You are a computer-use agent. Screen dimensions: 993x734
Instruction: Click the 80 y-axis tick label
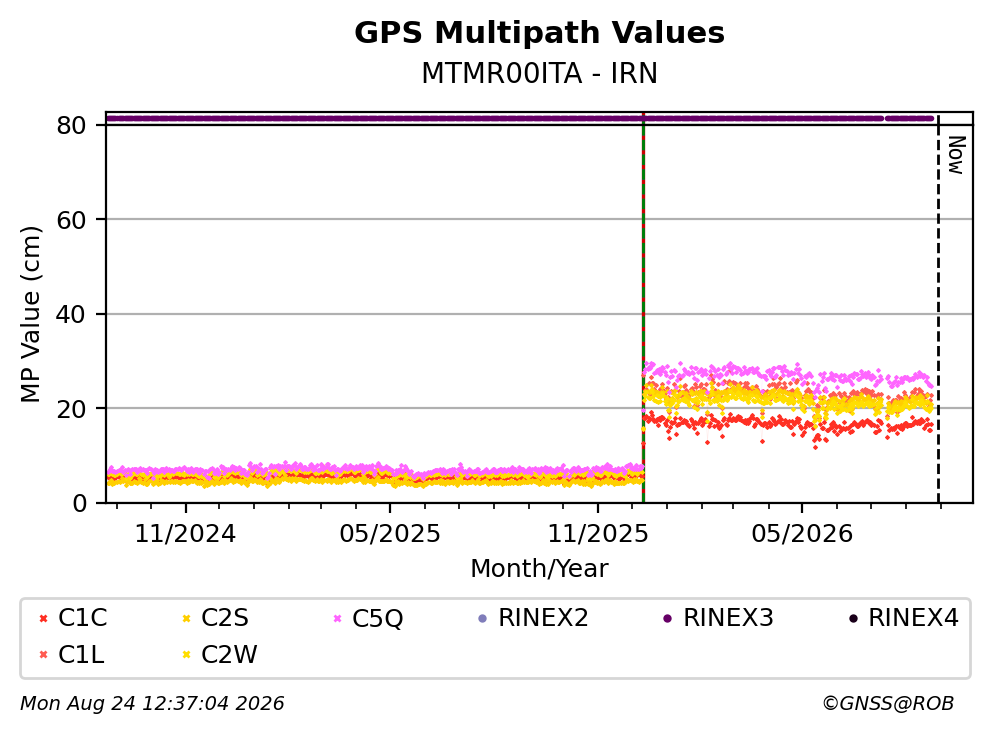point(71,125)
